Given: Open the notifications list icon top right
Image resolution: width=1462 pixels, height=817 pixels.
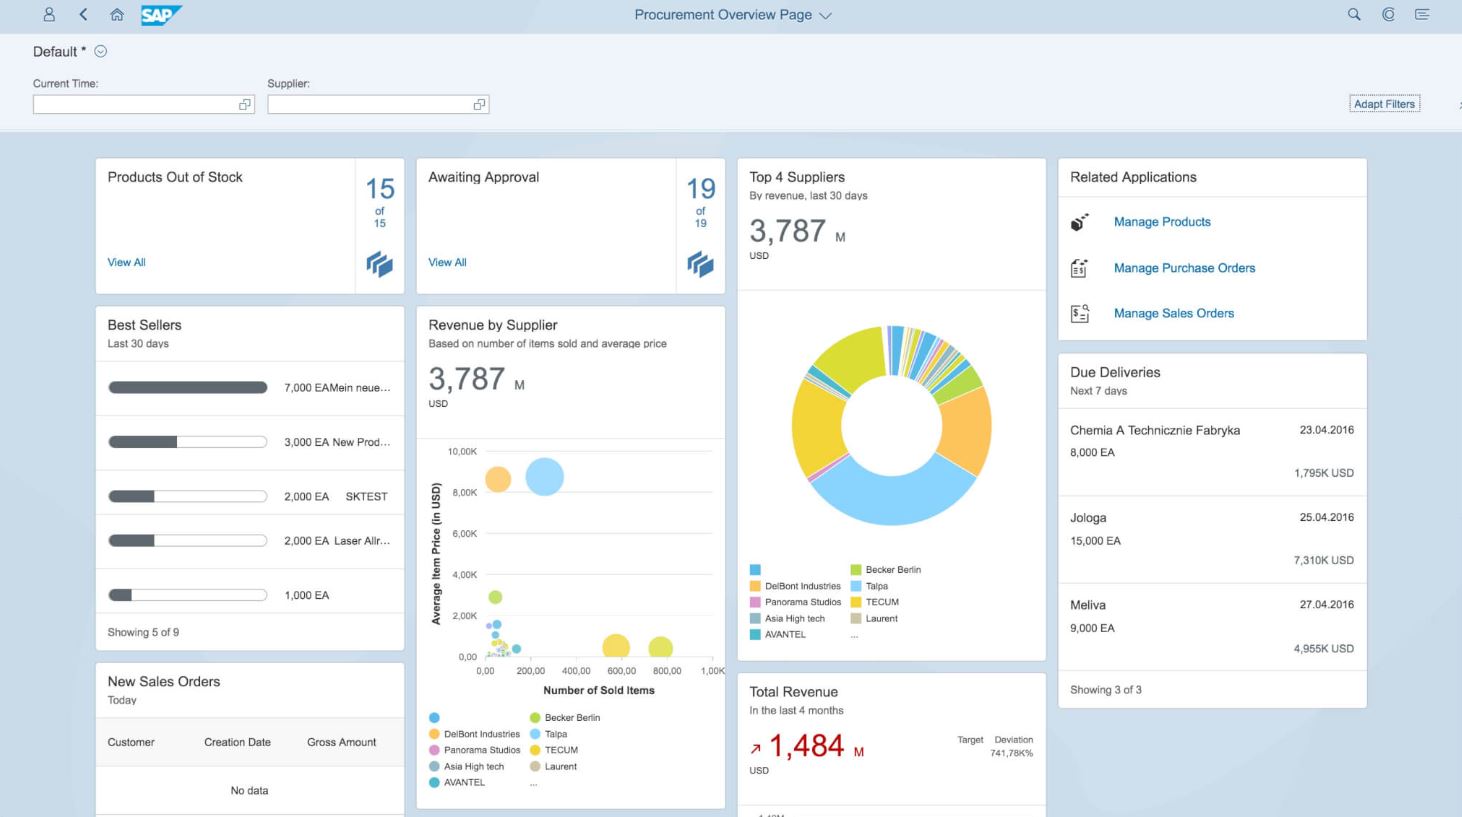Looking at the screenshot, I should point(1422,14).
